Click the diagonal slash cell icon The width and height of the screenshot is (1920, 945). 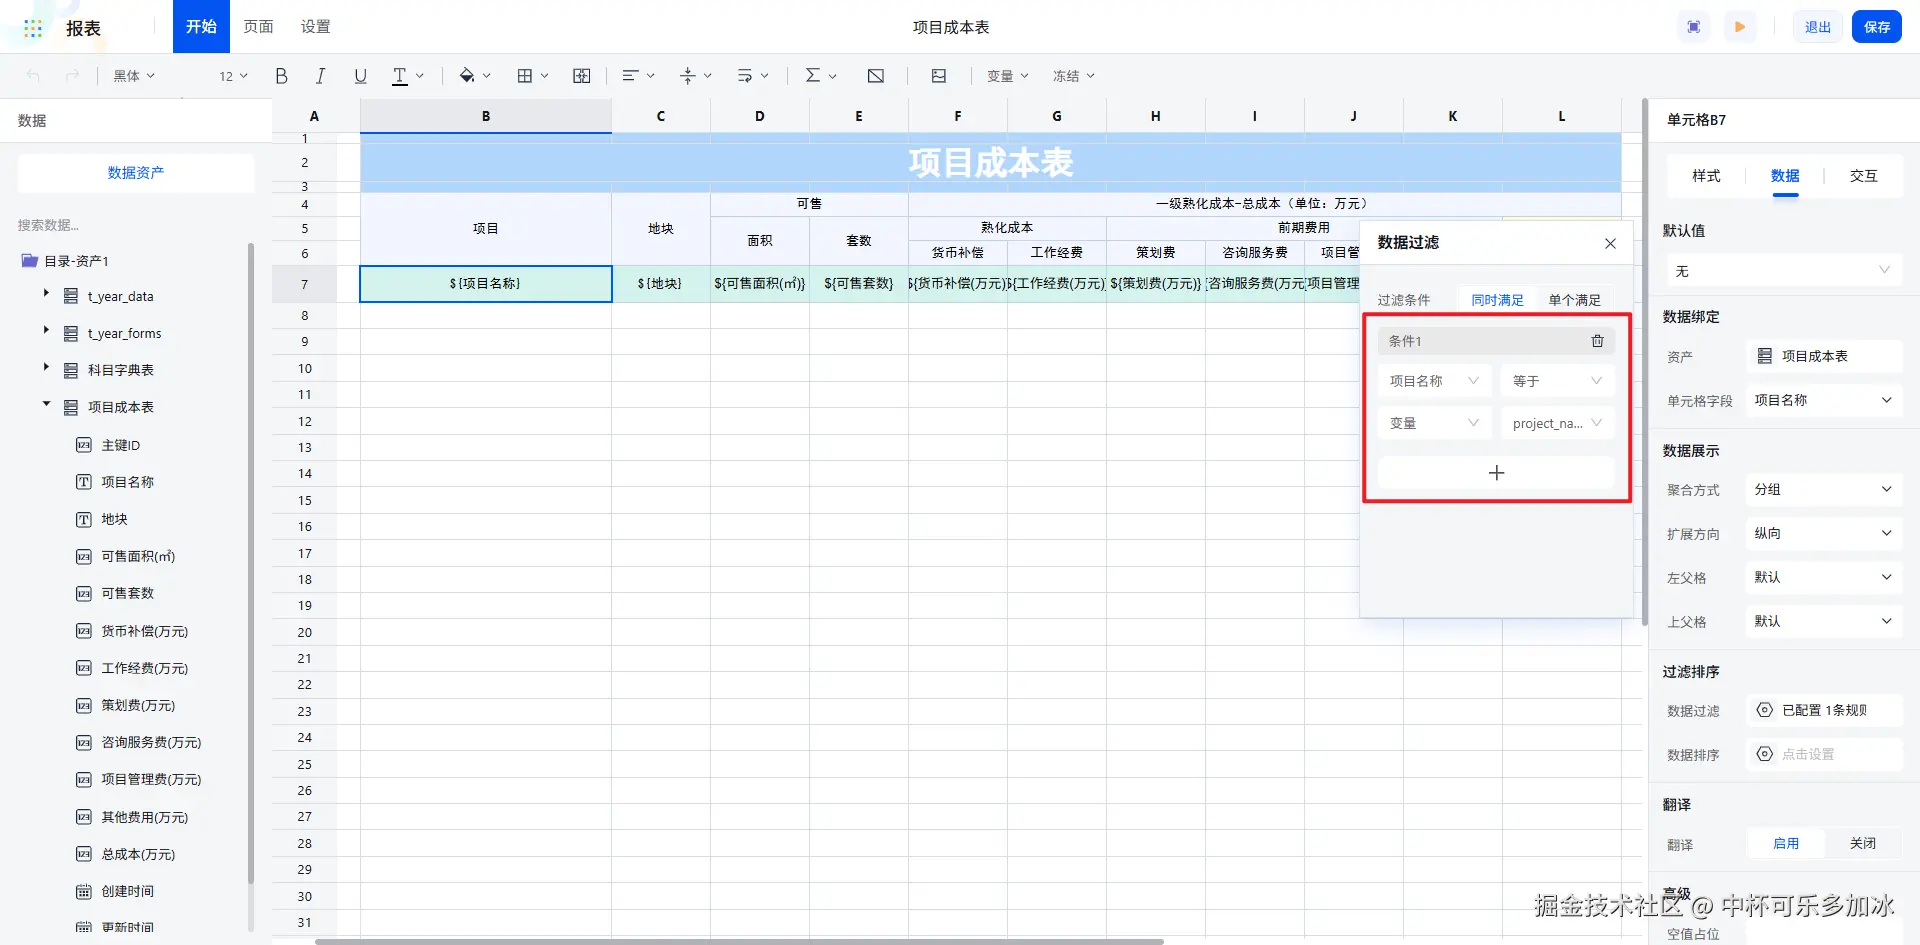[876, 76]
